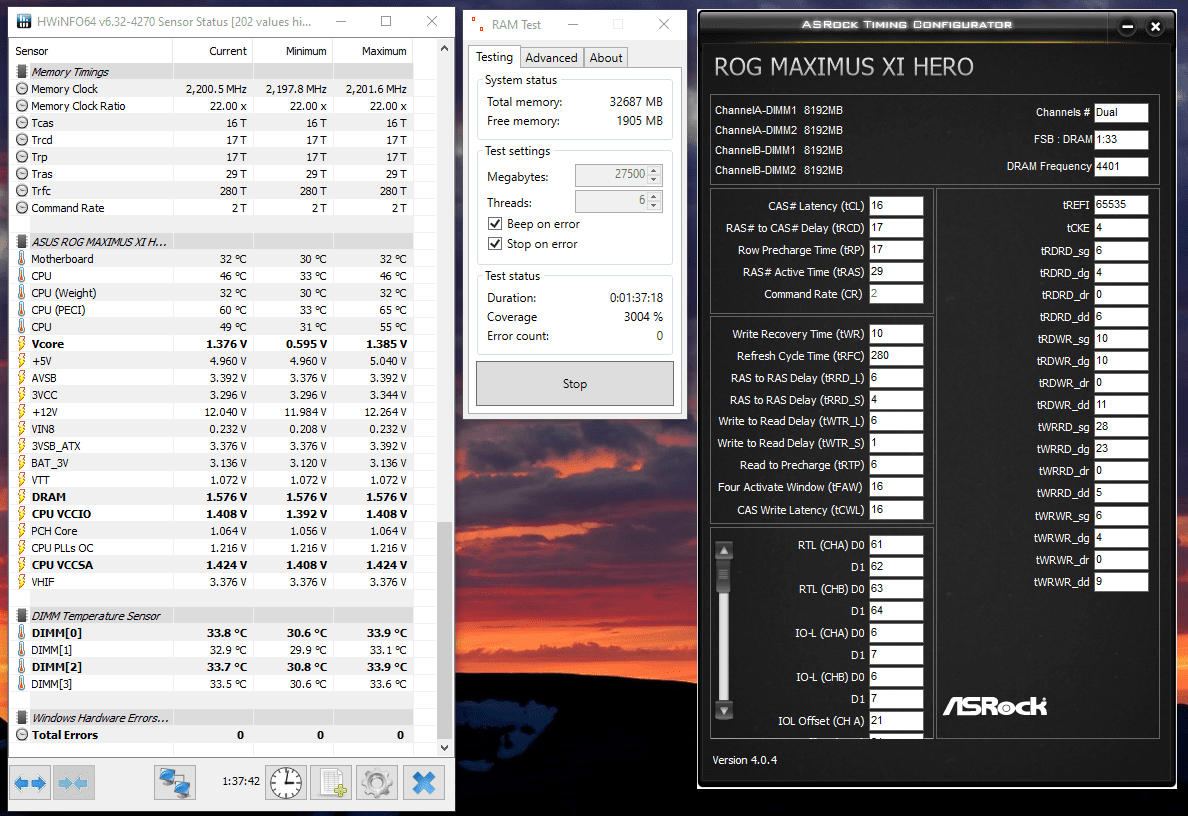Click the lightning icon beside DRAM voltage
Viewport: 1188px width, 816px height.
[x=22, y=497]
